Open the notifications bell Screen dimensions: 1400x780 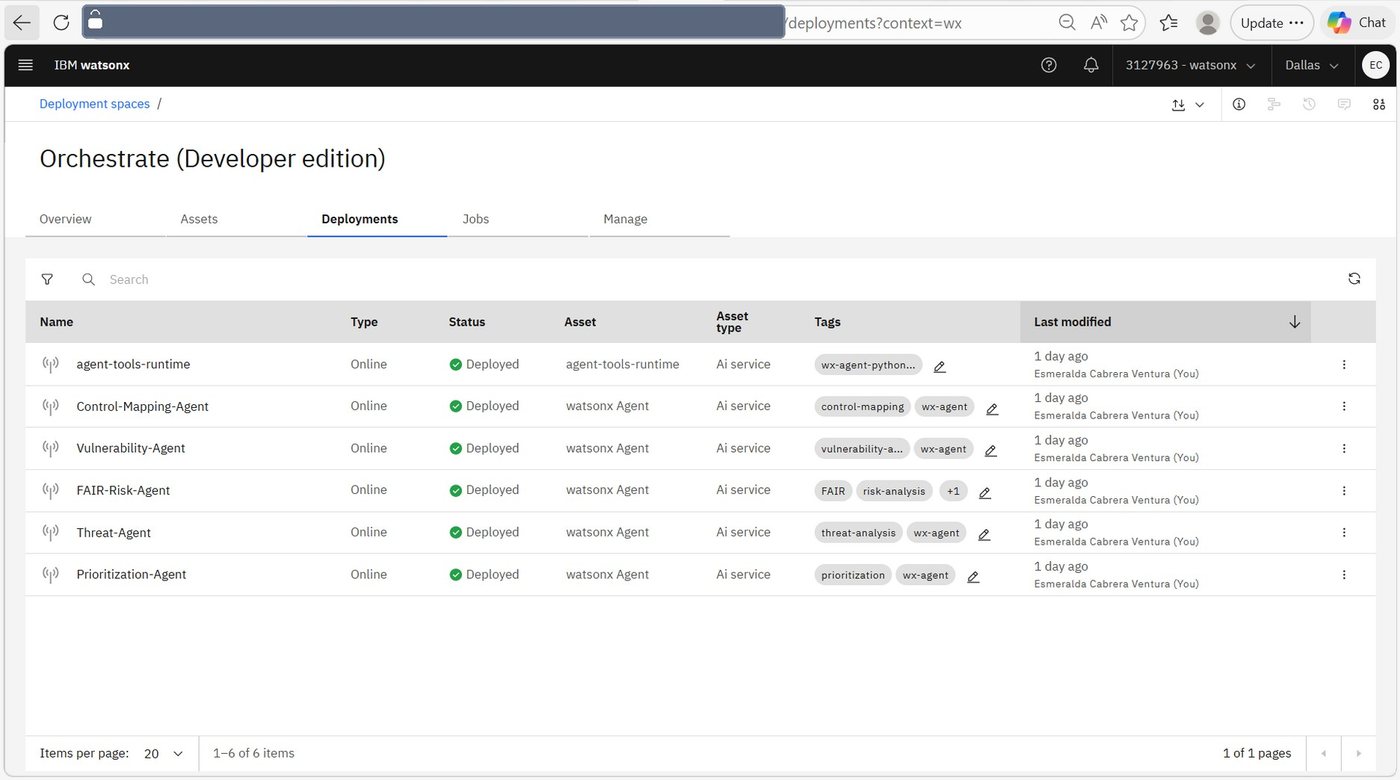pyautogui.click(x=1091, y=65)
